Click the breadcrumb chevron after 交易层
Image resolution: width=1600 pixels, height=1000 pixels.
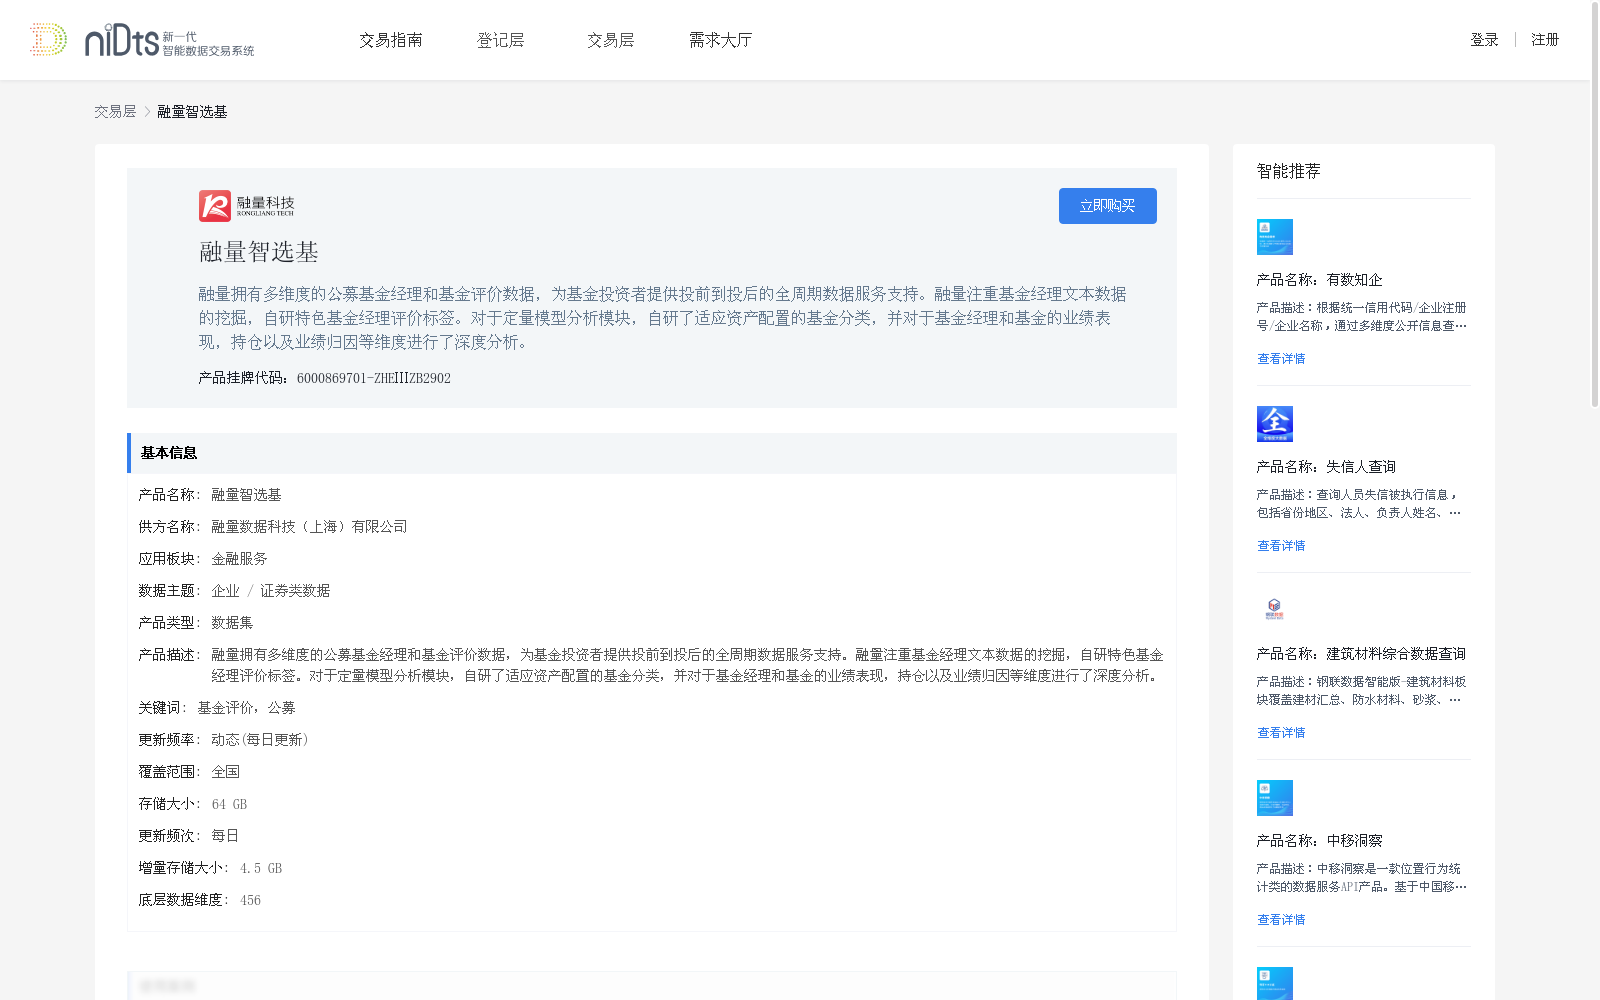click(x=147, y=112)
